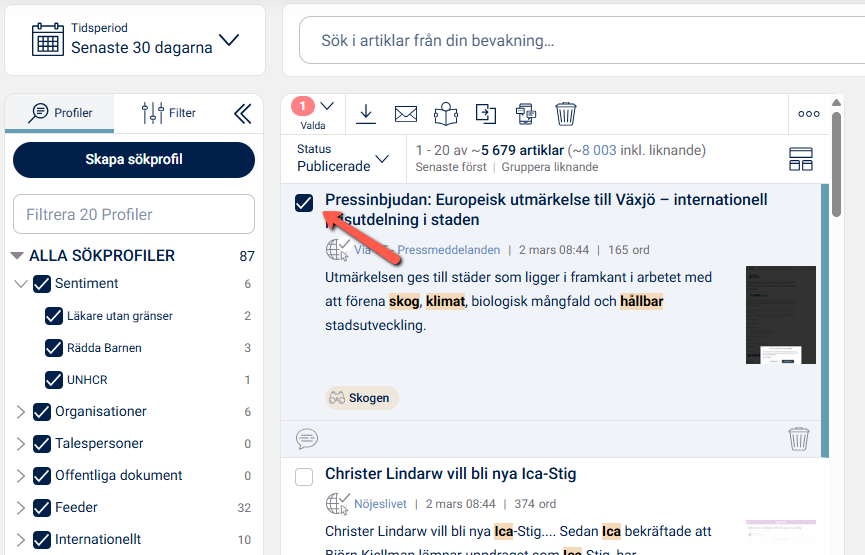865x555 pixels.
Task: Uncheck Internationellt checkbox
Action: pos(42,540)
